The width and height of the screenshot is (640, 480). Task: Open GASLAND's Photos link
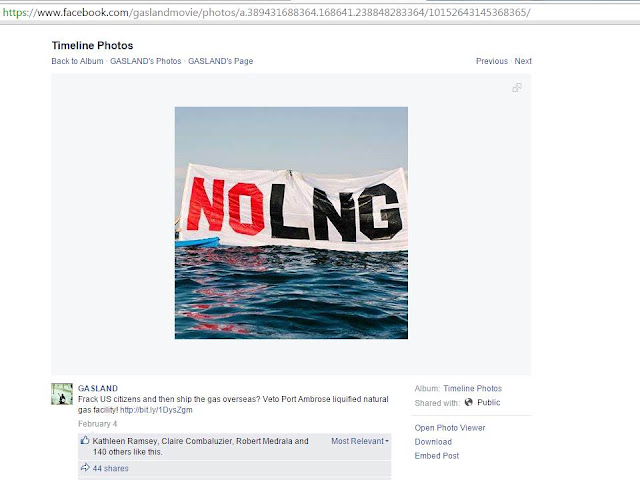pyautogui.click(x=146, y=61)
